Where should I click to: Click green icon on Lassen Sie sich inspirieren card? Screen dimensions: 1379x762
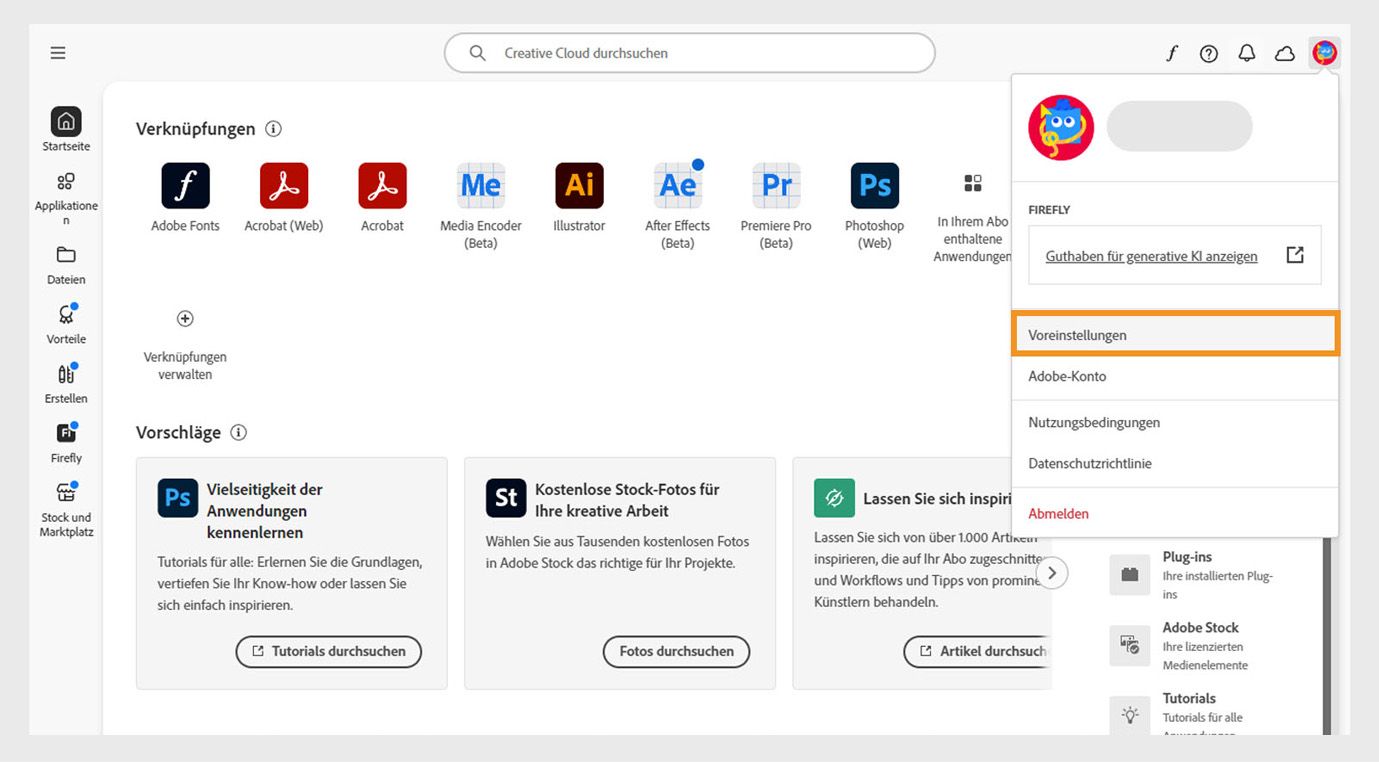click(834, 498)
